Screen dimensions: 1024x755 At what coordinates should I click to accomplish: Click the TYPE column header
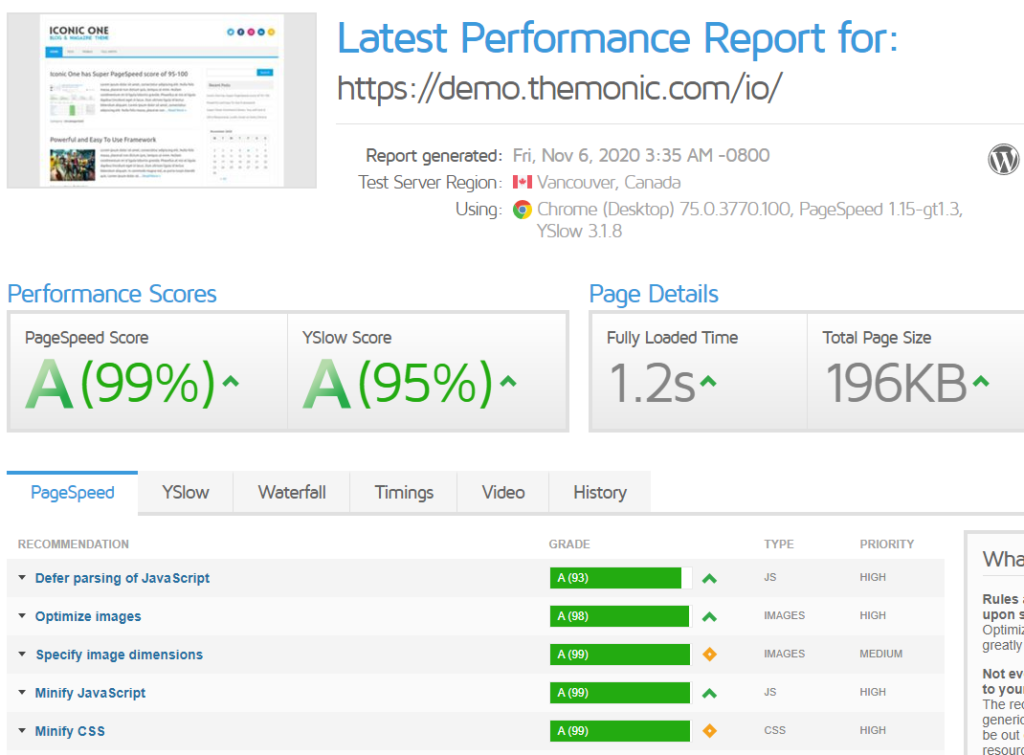click(x=779, y=544)
